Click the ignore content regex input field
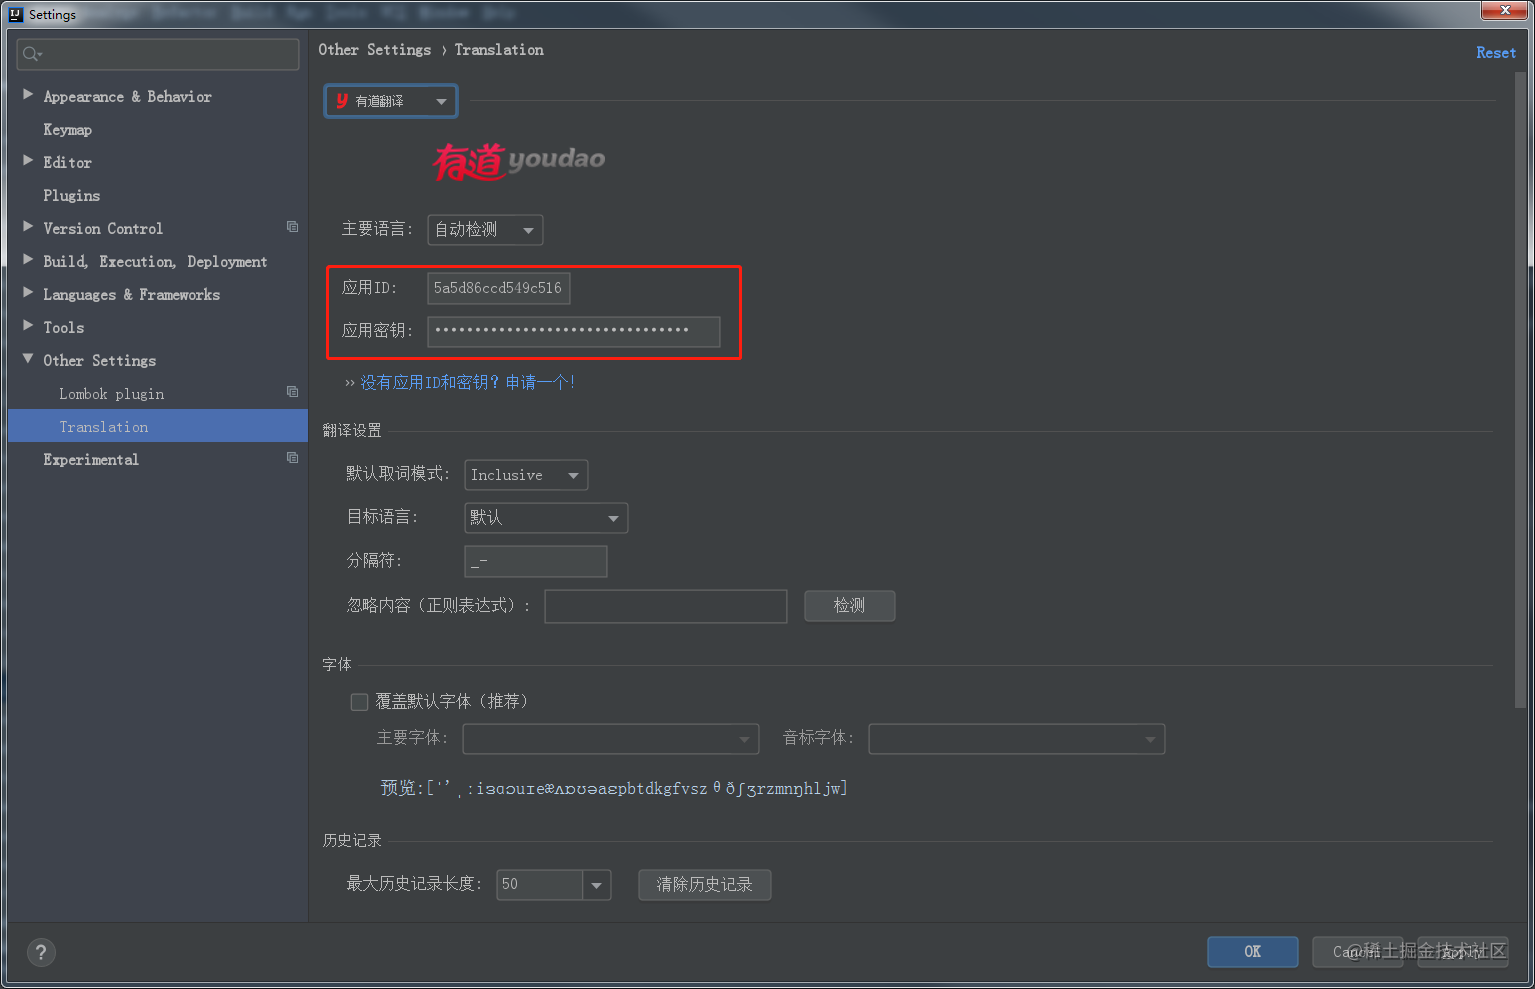This screenshot has width=1535, height=989. 665,606
